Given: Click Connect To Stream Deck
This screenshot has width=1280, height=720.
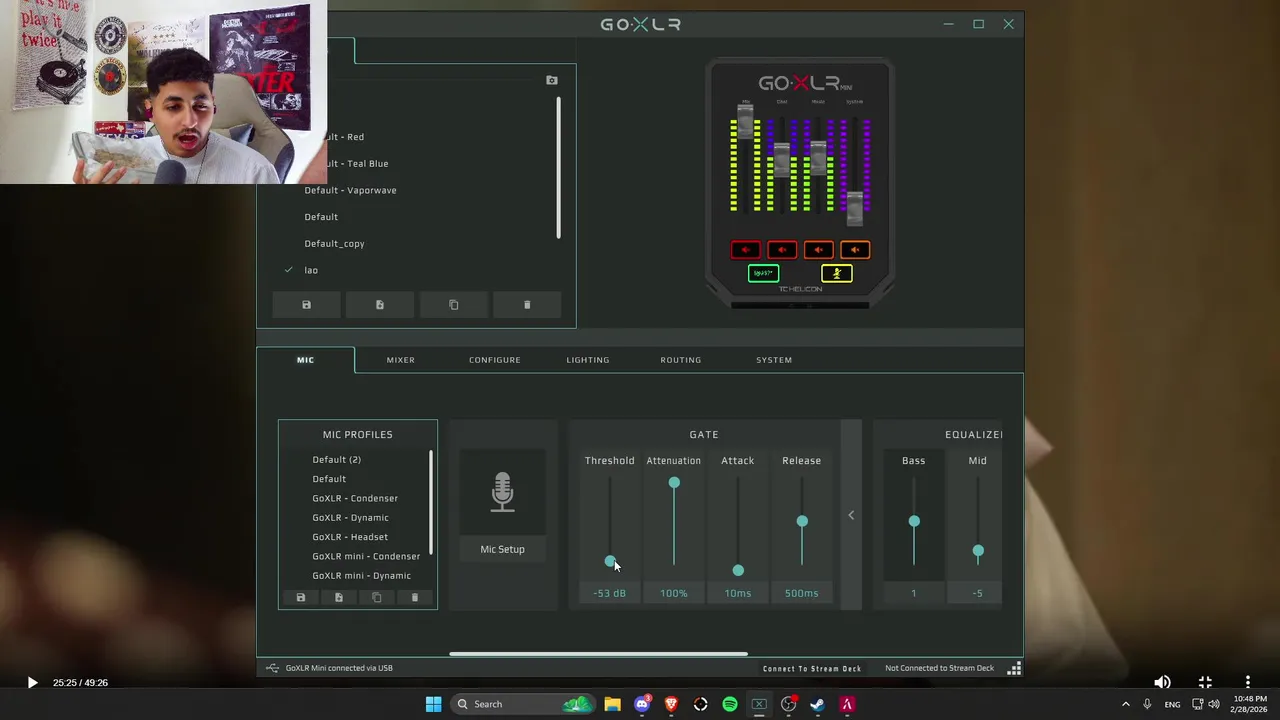Looking at the screenshot, I should [x=812, y=668].
